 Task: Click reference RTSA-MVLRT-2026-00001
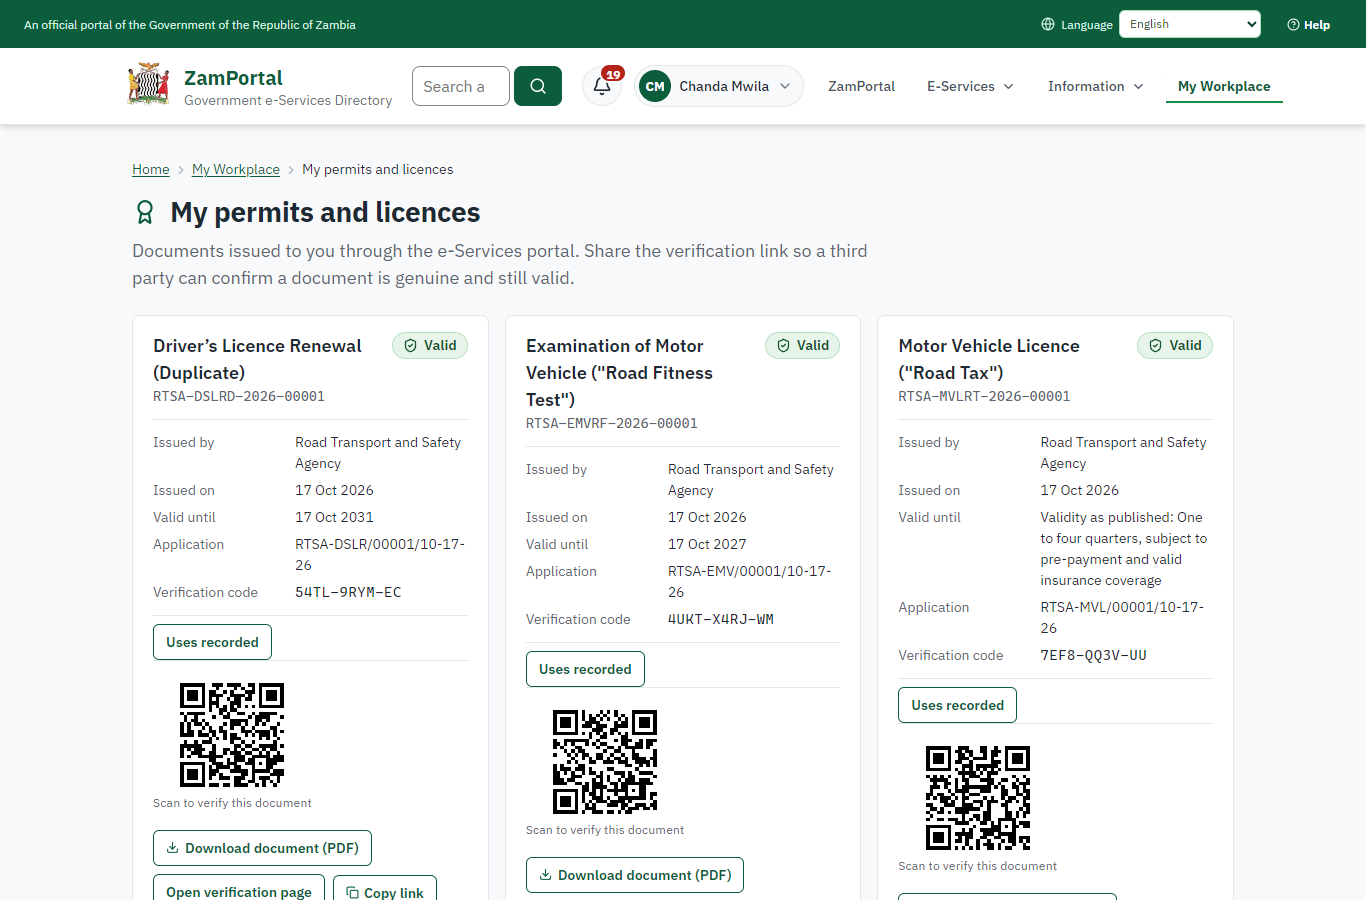tap(984, 396)
